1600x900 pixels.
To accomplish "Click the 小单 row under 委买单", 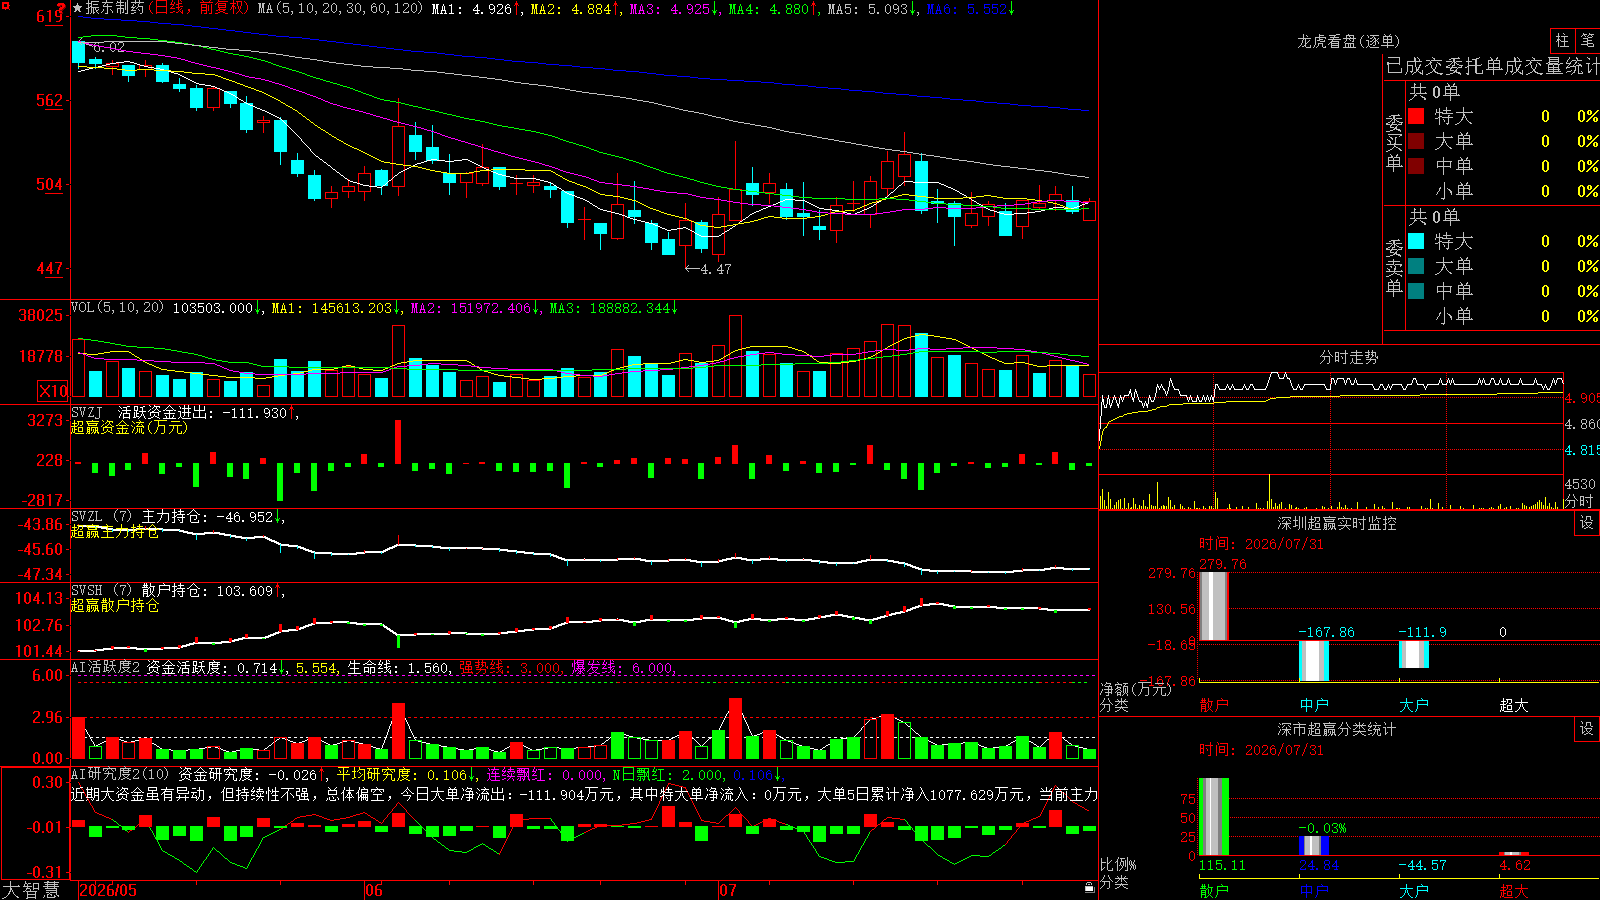I will [x=1504, y=191].
